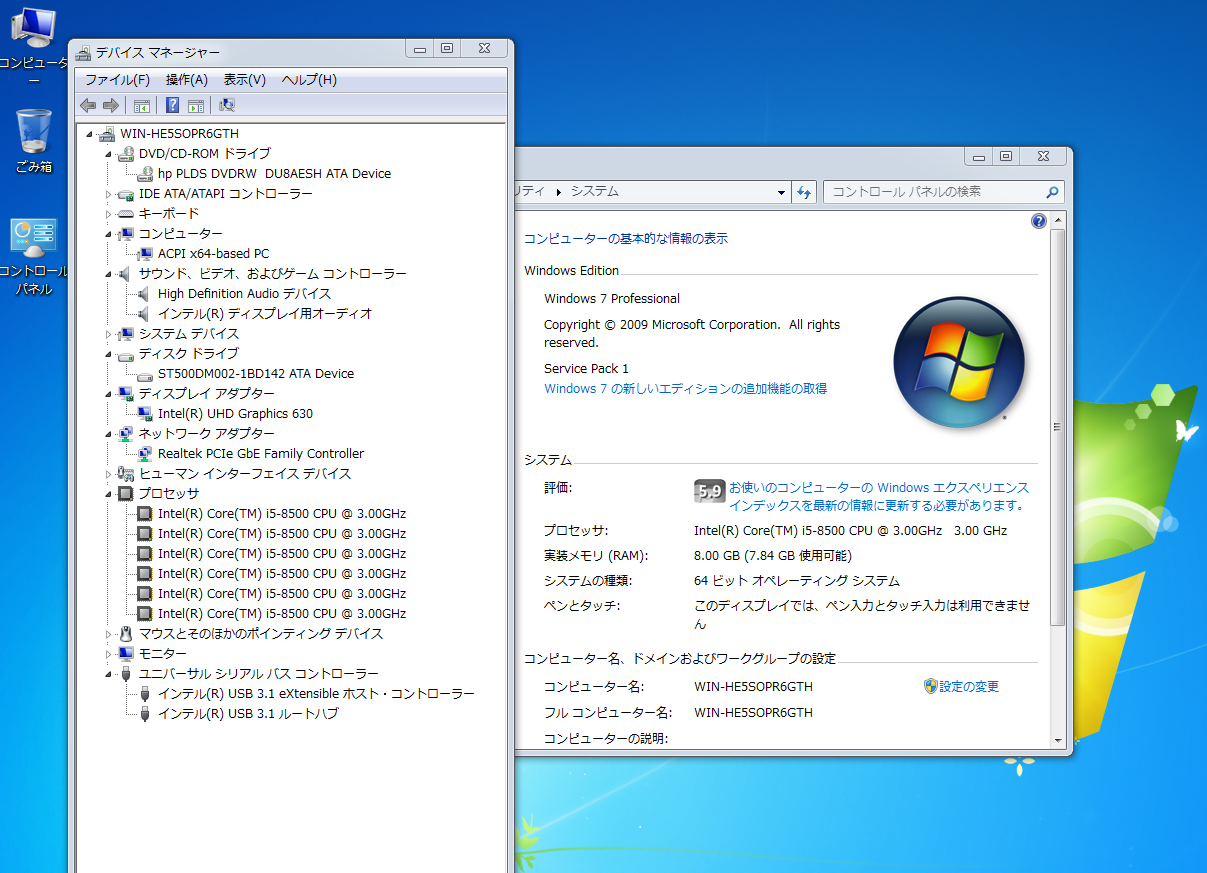
Task: Click the System window vertical scrollbar thumb
Action: pos(1056,427)
